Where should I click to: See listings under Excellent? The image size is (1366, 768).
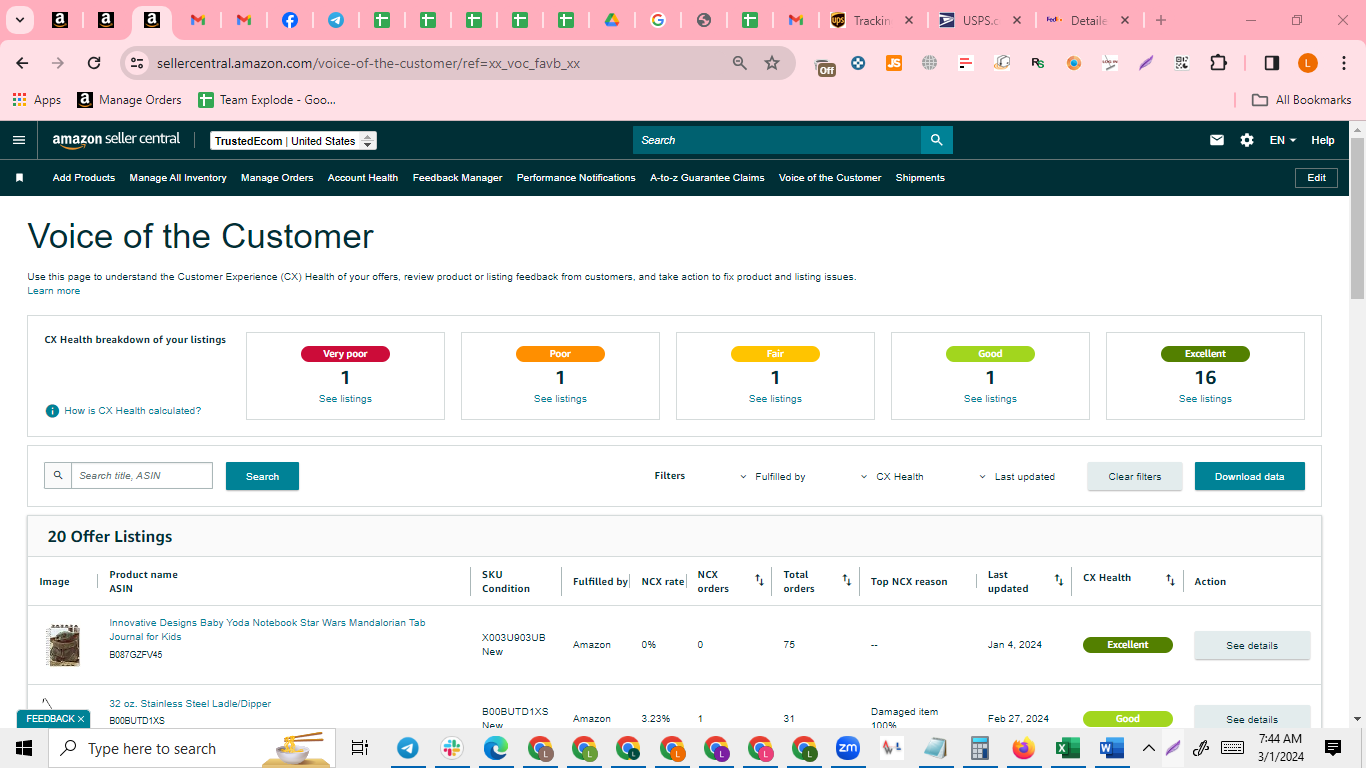[1205, 399]
